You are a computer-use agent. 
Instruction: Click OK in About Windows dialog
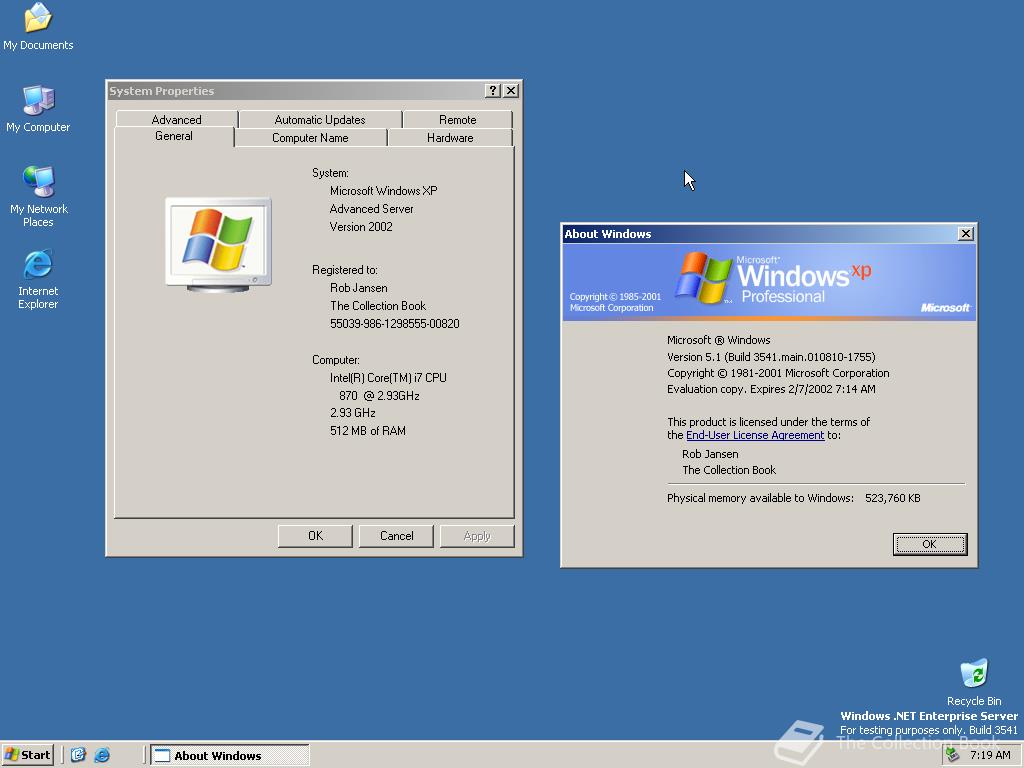(x=930, y=544)
